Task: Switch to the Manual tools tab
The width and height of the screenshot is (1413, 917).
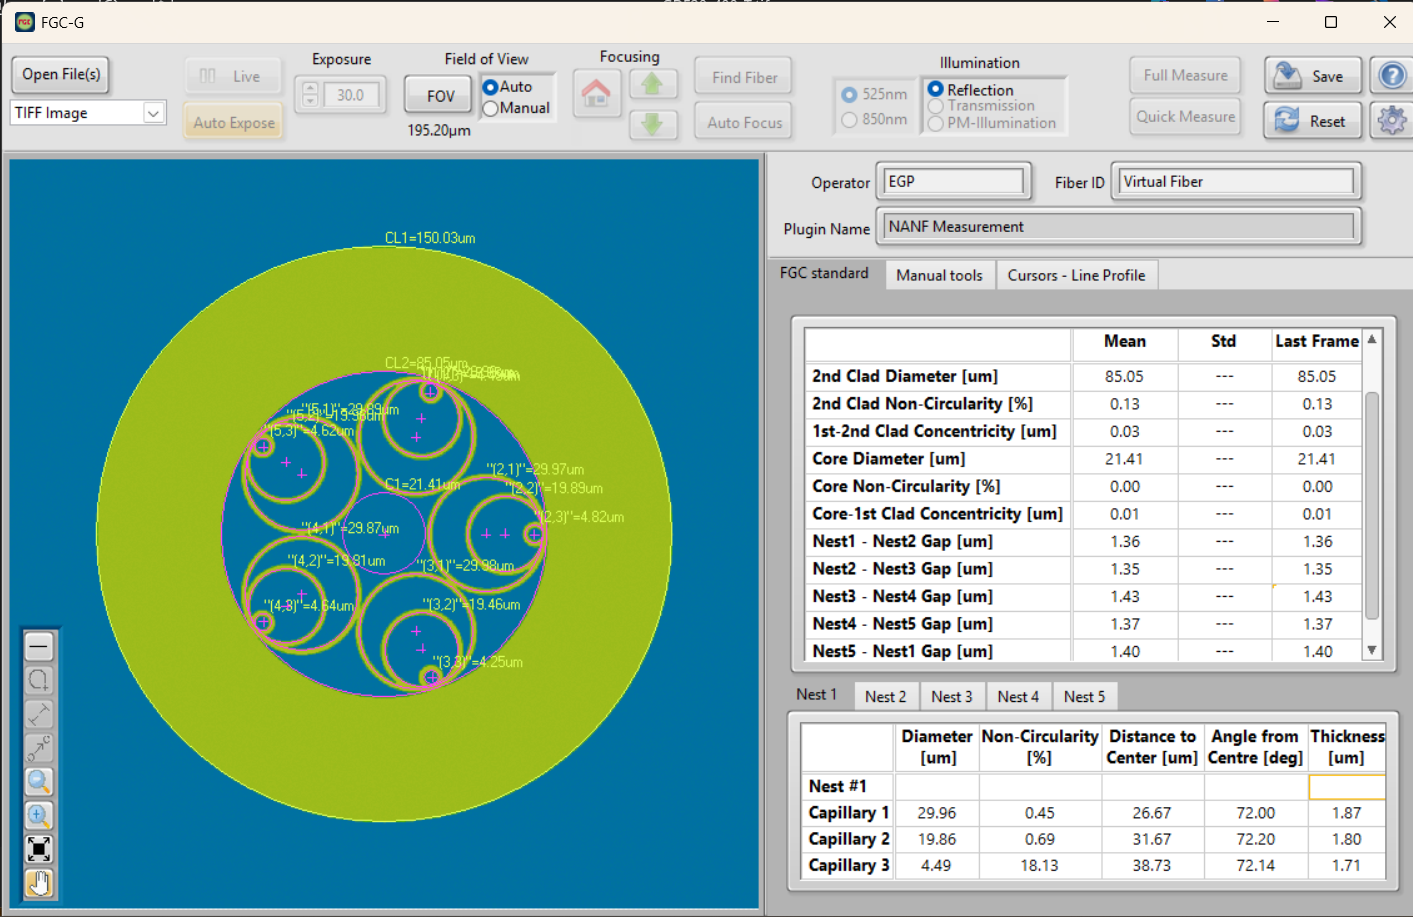Action: click(x=939, y=275)
